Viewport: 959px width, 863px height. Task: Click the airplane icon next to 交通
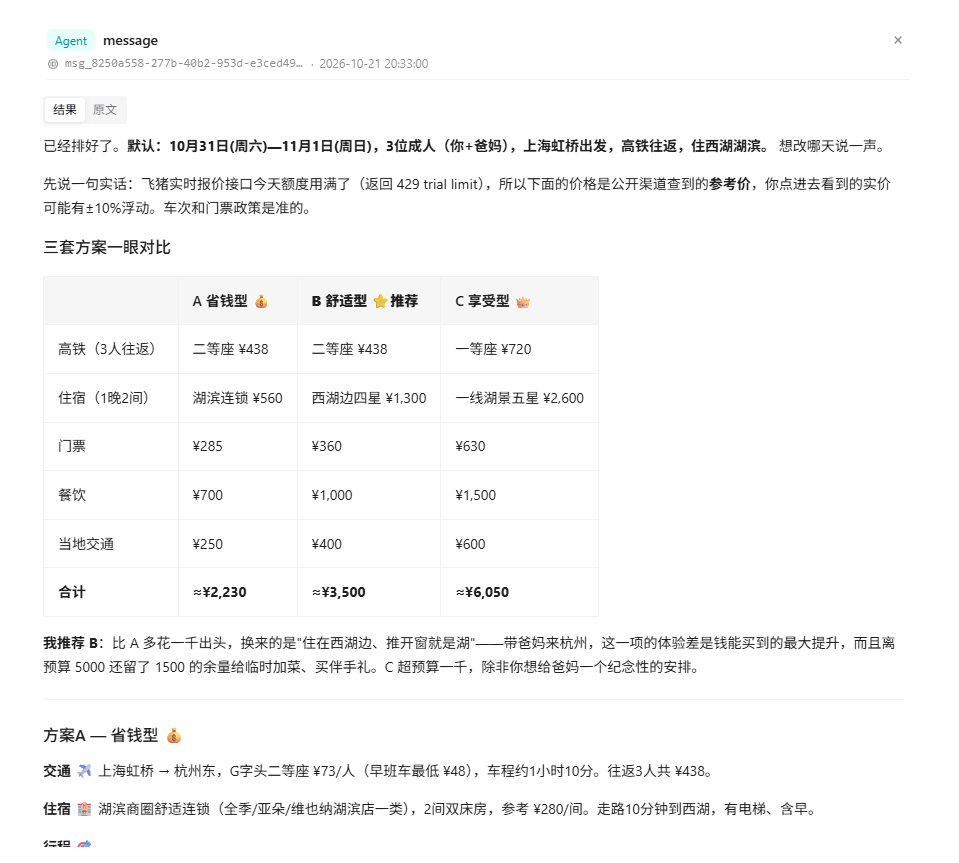[x=84, y=771]
